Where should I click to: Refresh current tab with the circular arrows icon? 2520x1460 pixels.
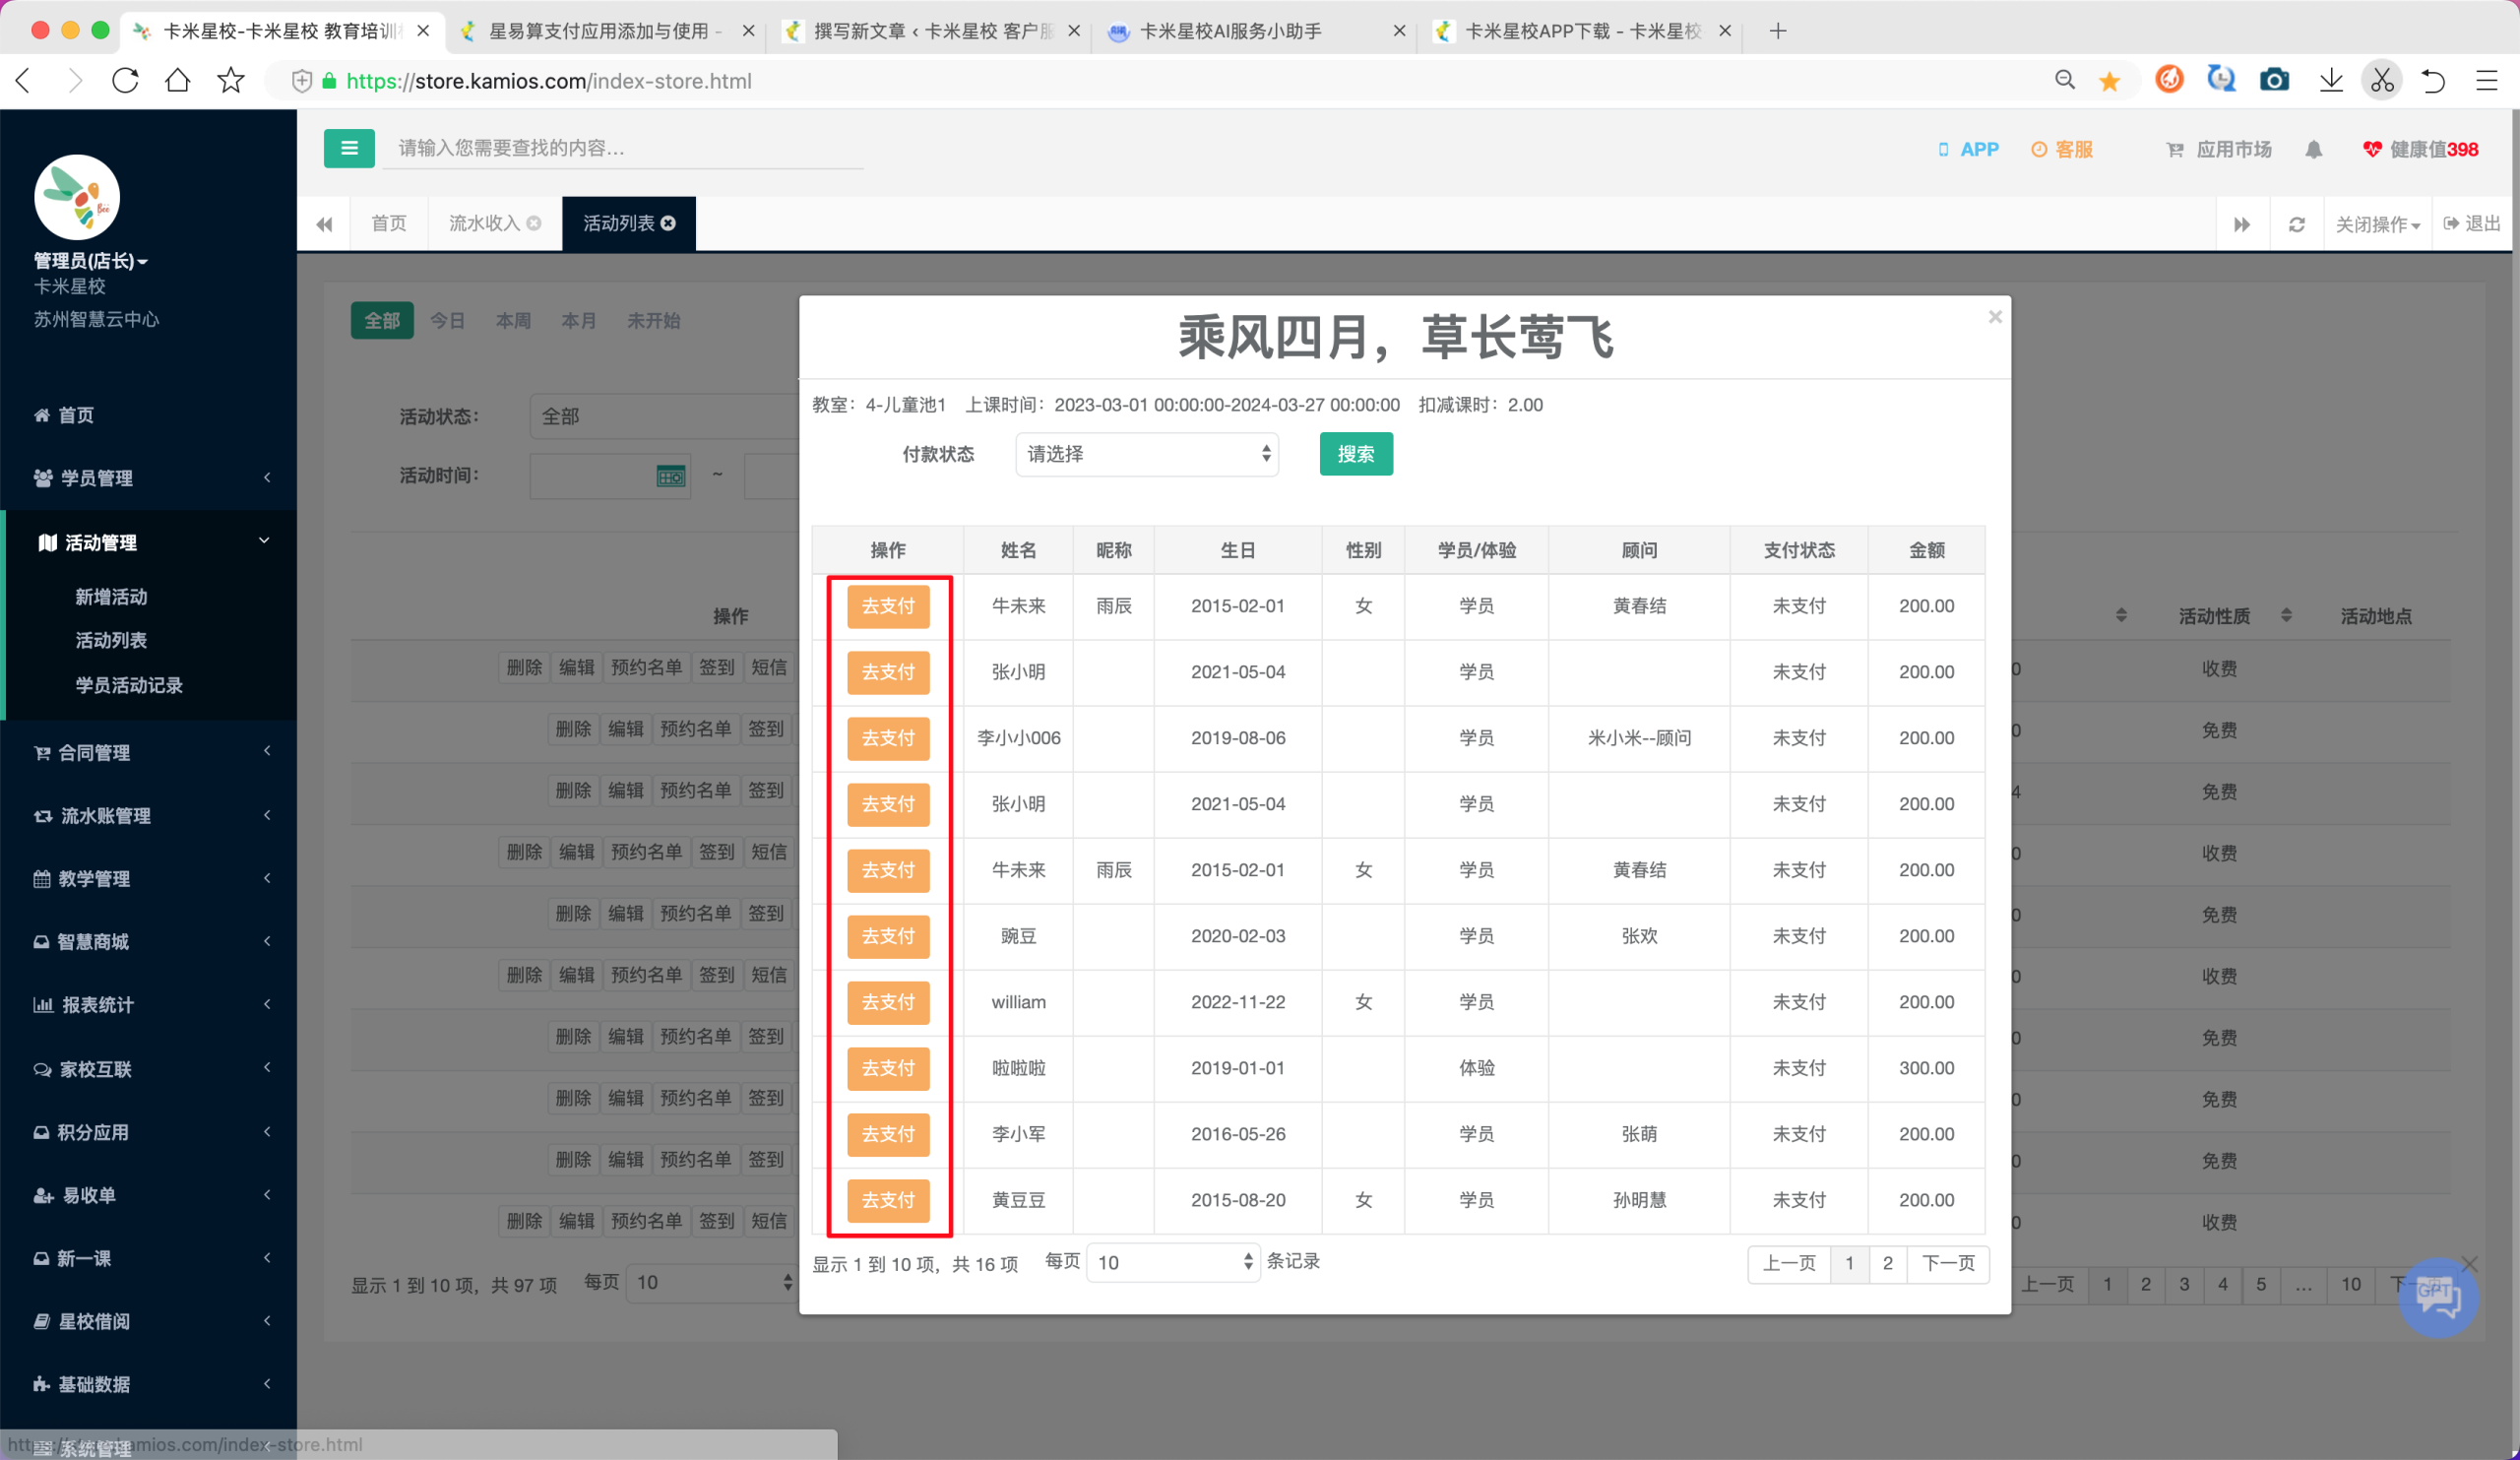pos(2297,224)
